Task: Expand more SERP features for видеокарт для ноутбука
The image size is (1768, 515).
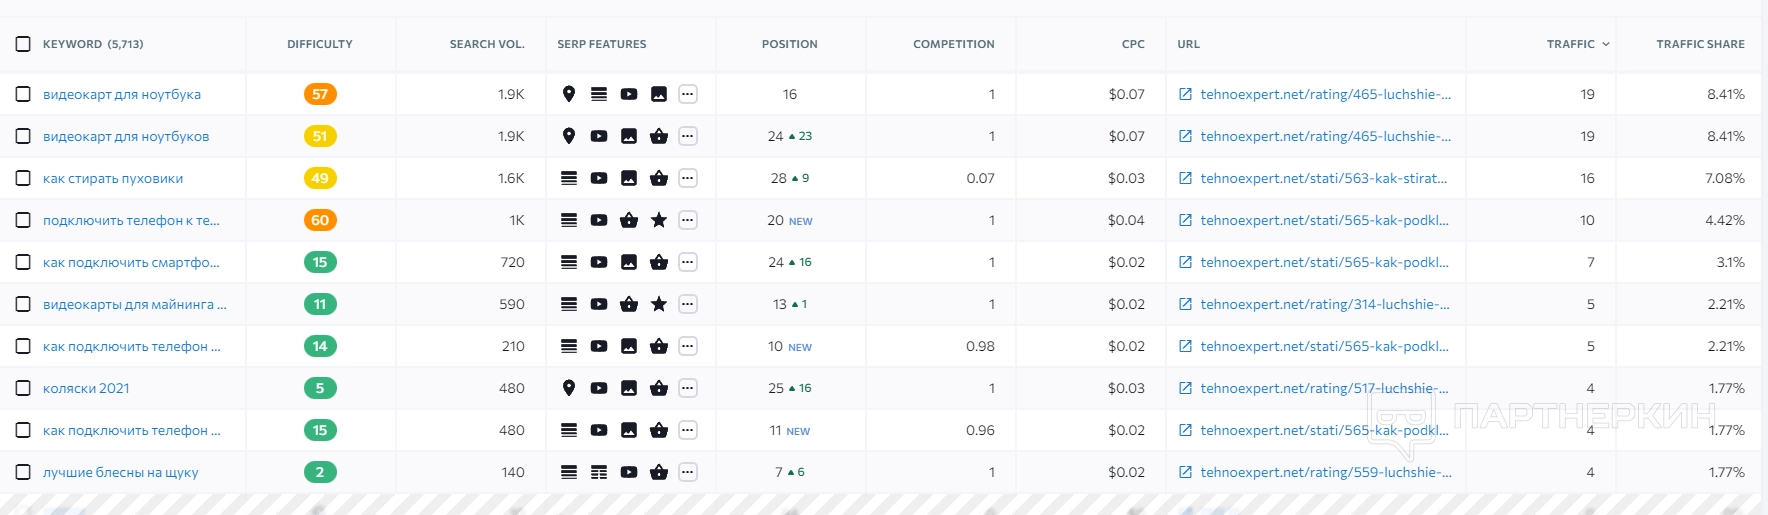Action: 688,94
